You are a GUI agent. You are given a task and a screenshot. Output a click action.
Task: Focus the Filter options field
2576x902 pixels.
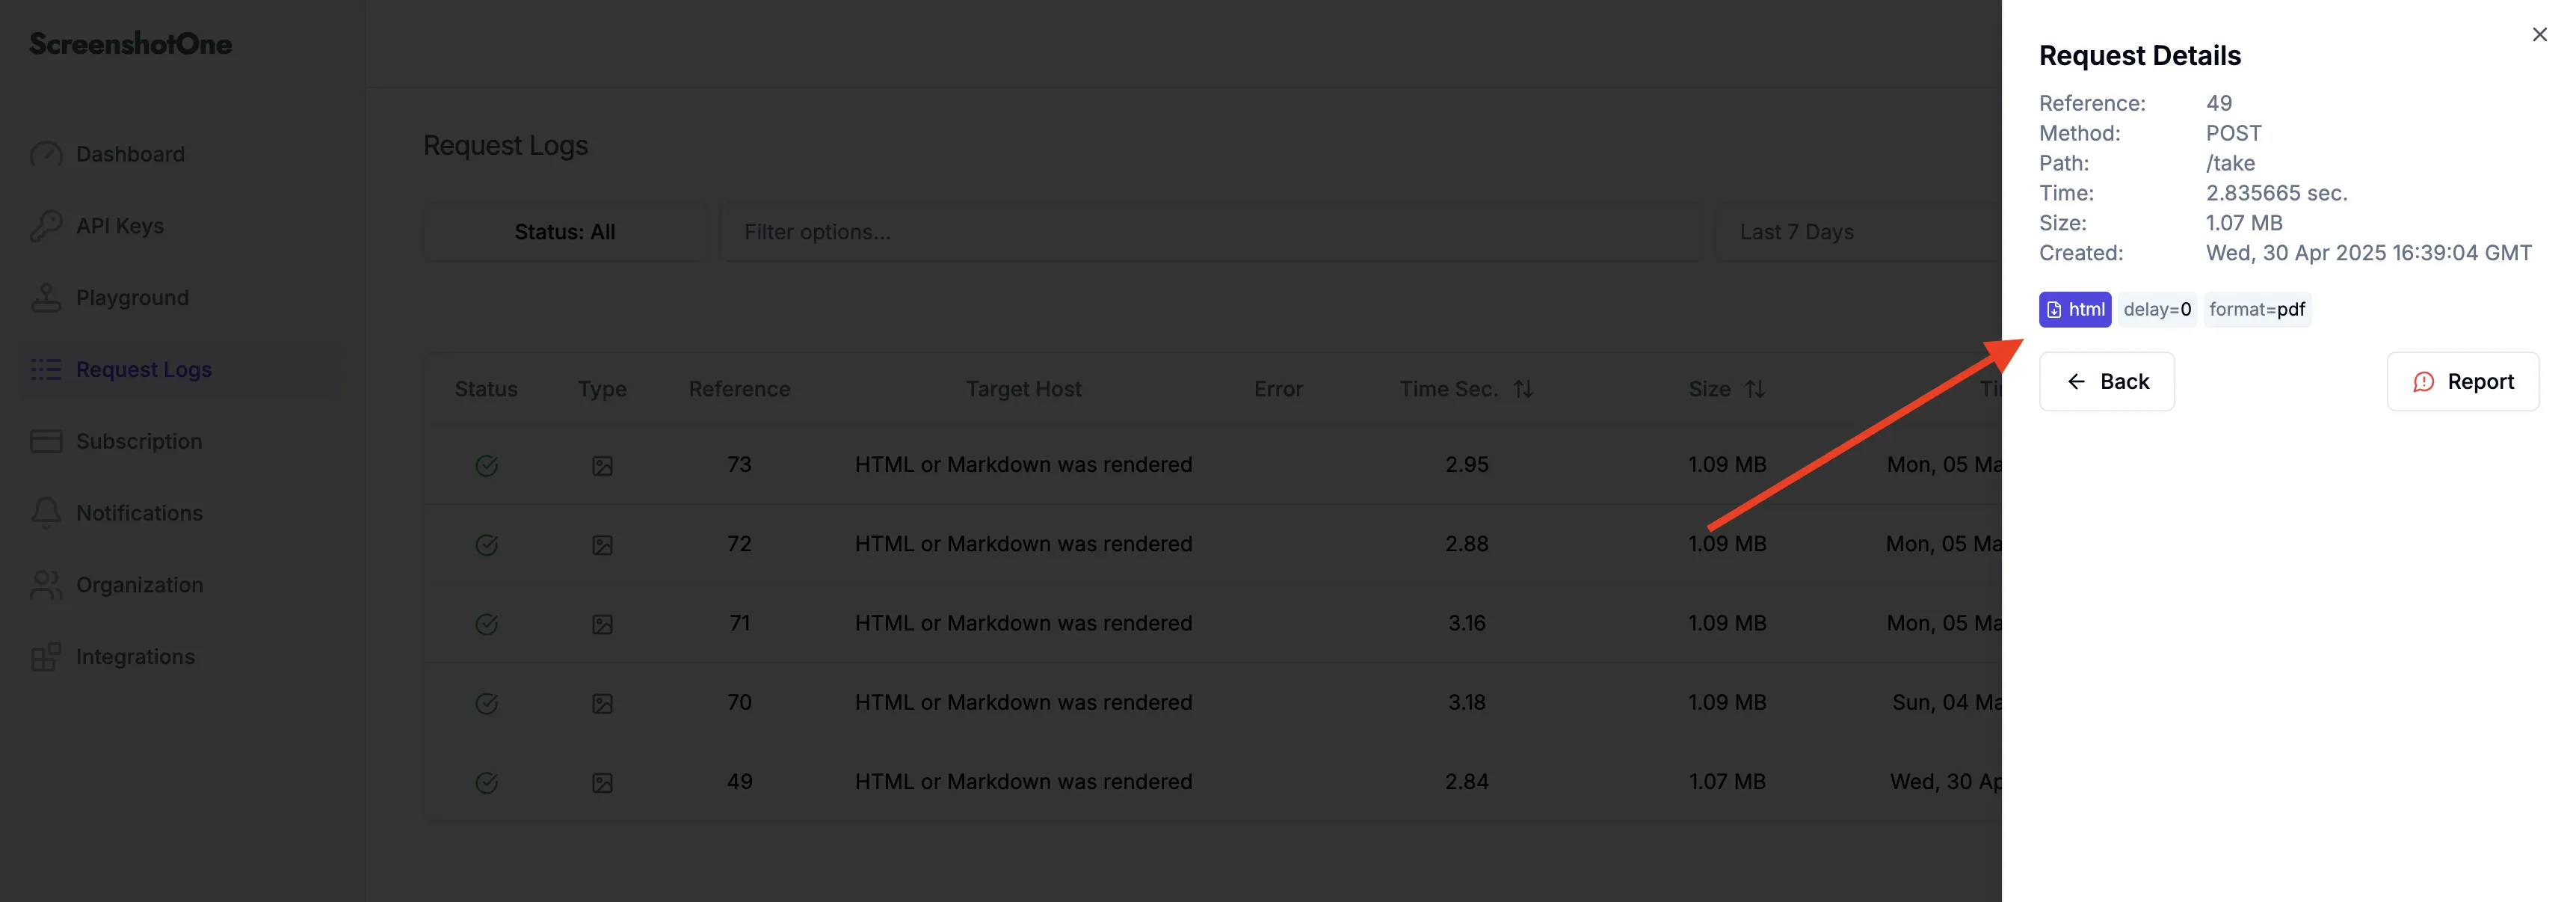click(x=1211, y=232)
